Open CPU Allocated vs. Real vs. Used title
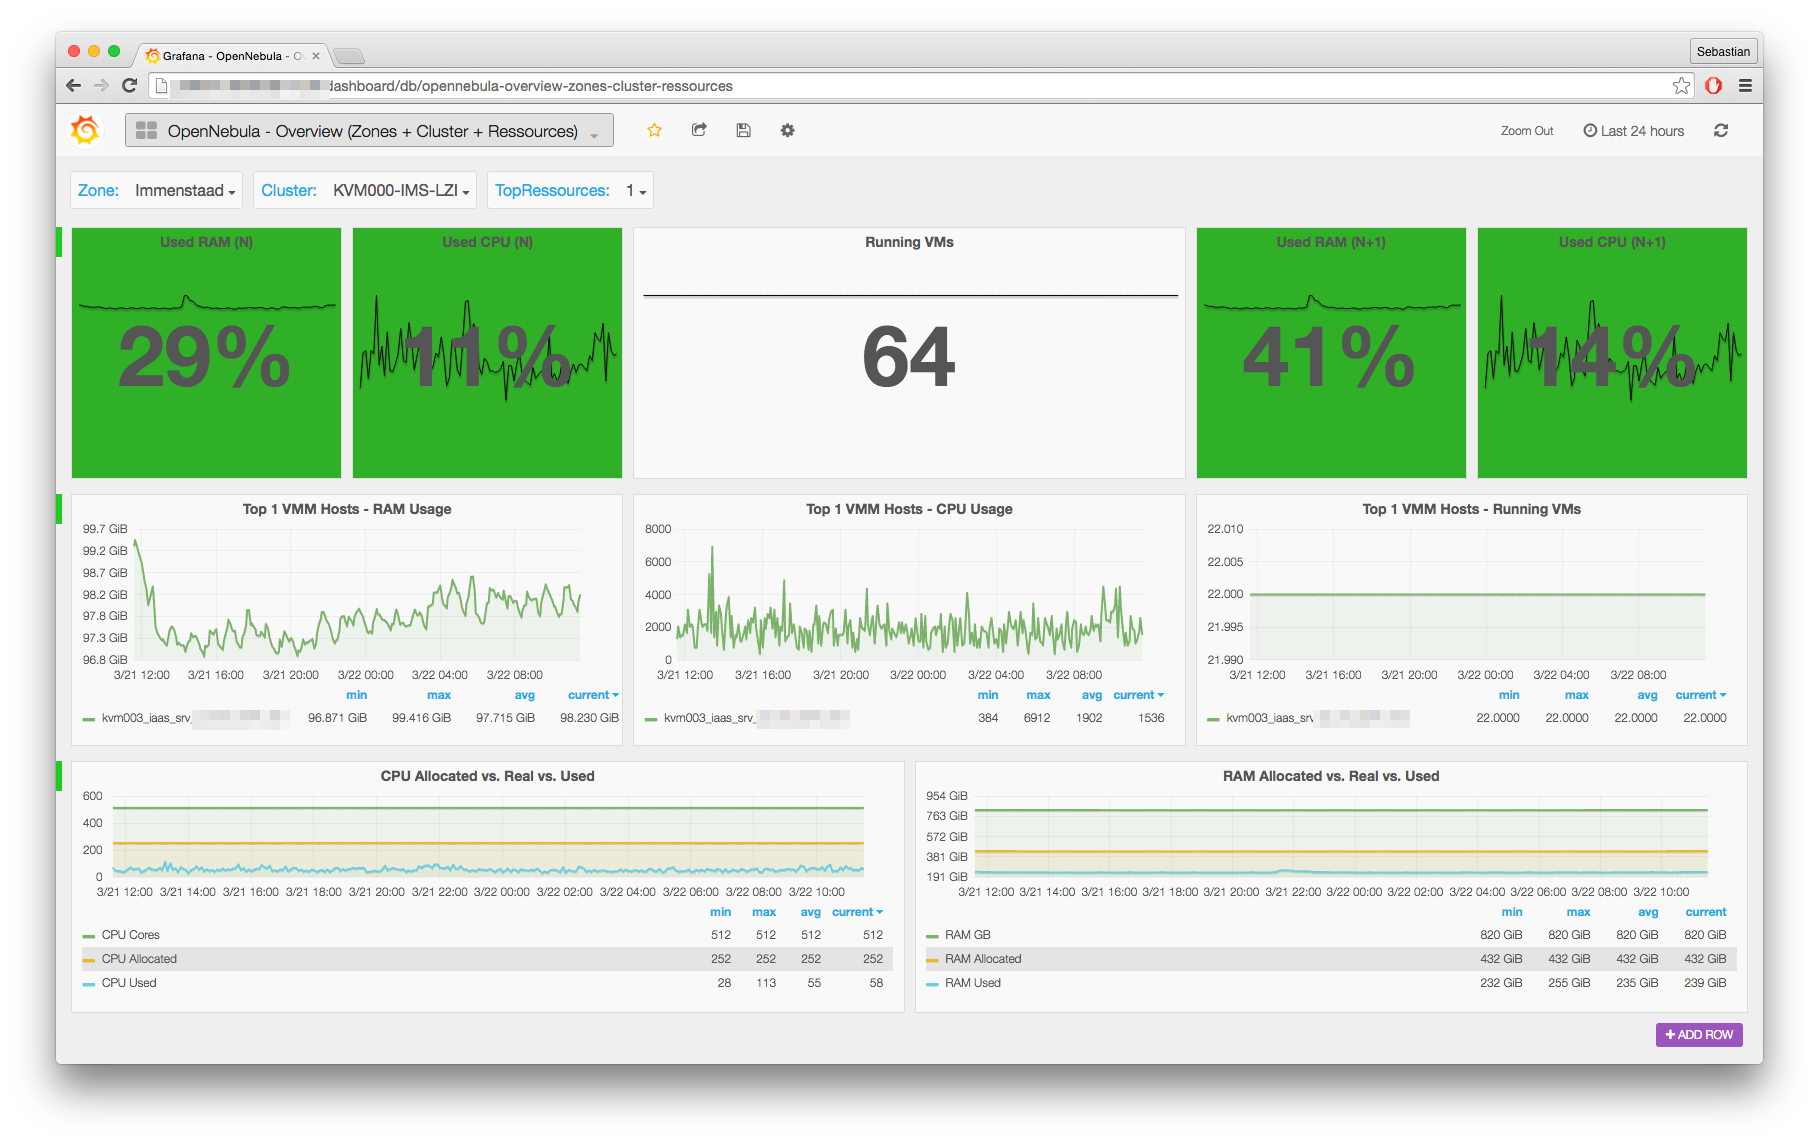This screenshot has width=1819, height=1144. (x=487, y=776)
